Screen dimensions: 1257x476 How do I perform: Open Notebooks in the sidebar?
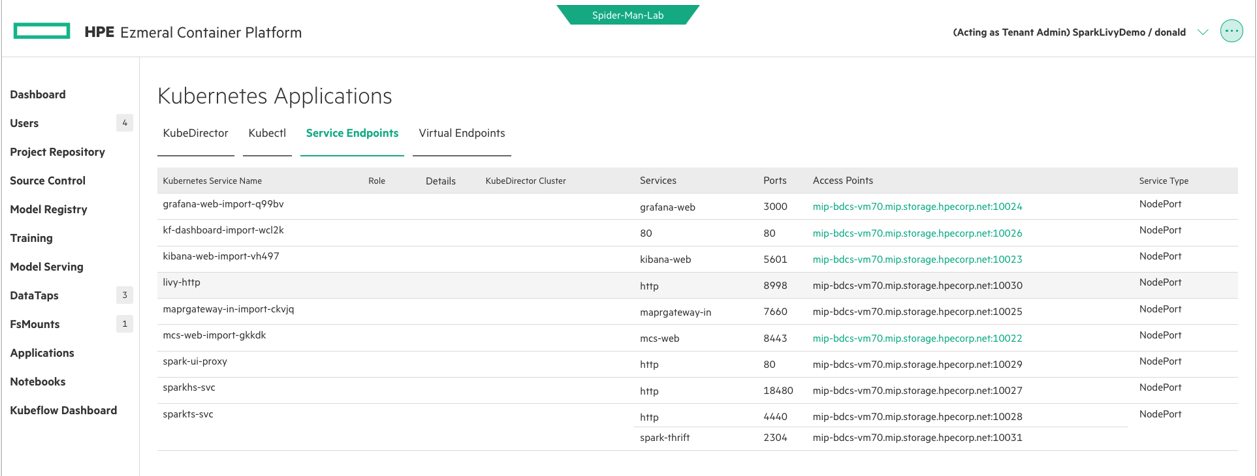point(38,382)
